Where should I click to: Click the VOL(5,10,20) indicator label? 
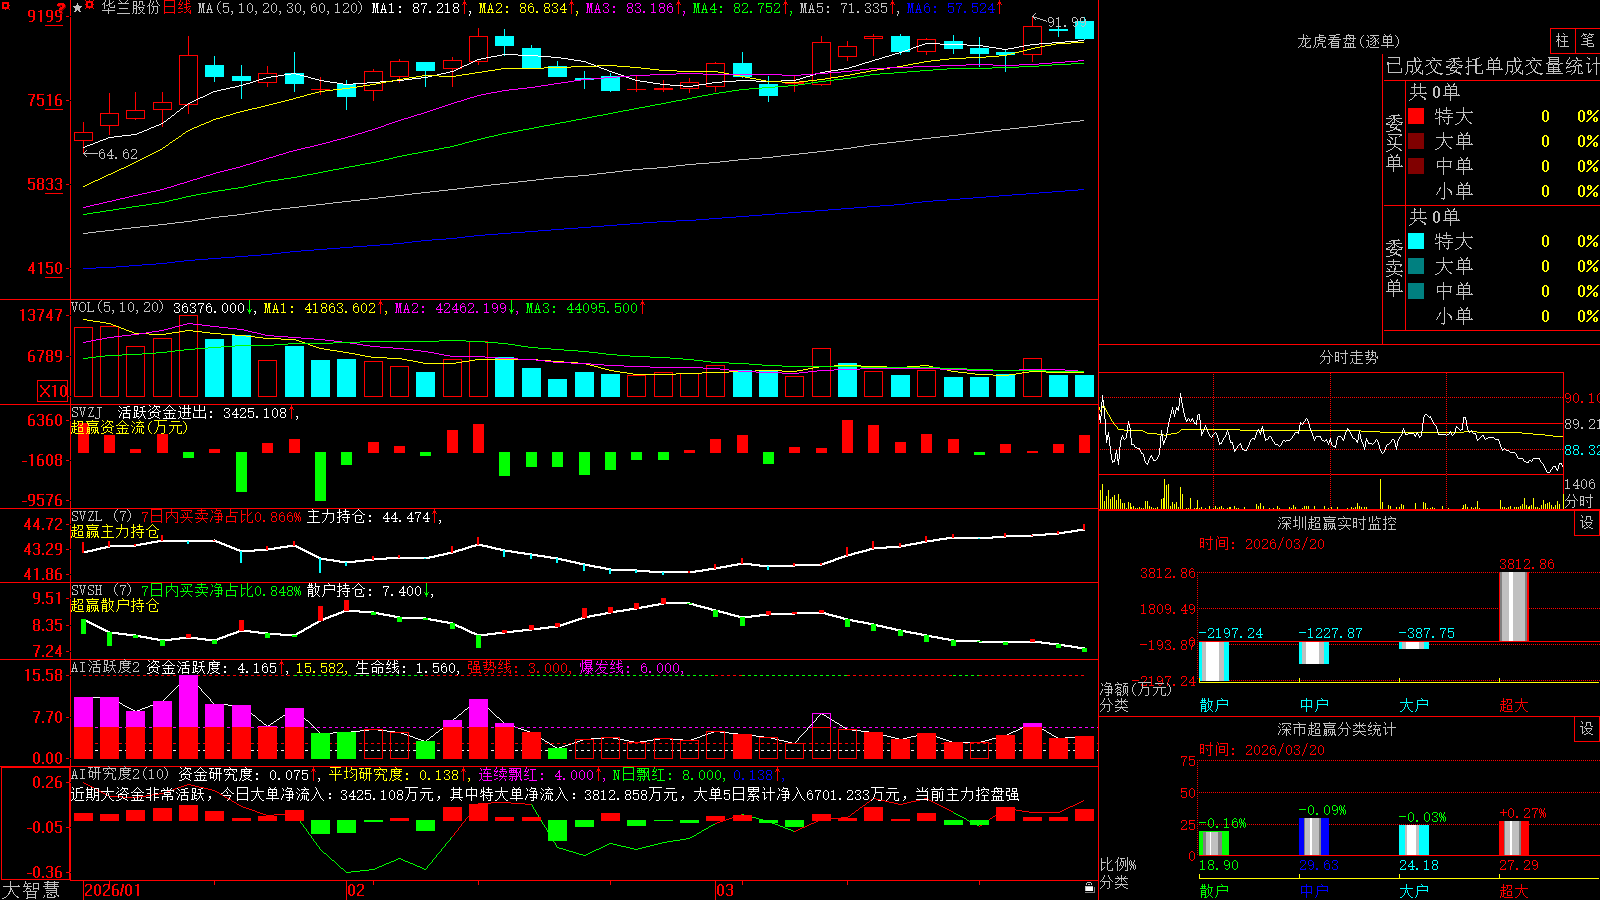(x=117, y=307)
